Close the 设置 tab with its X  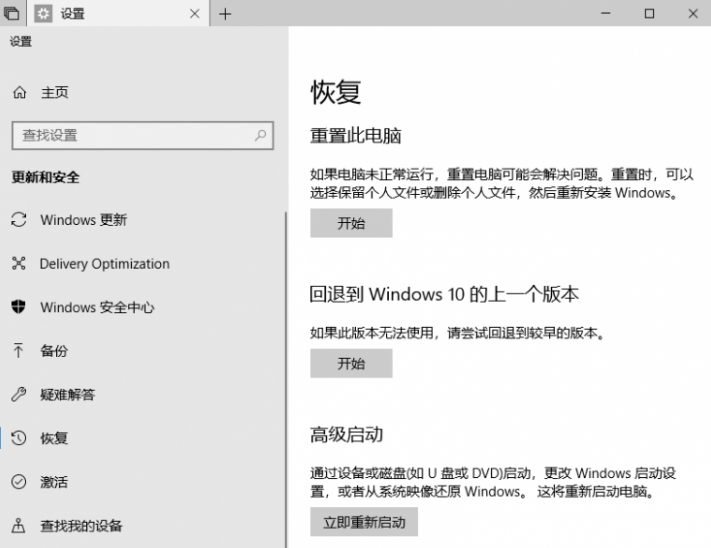194,14
